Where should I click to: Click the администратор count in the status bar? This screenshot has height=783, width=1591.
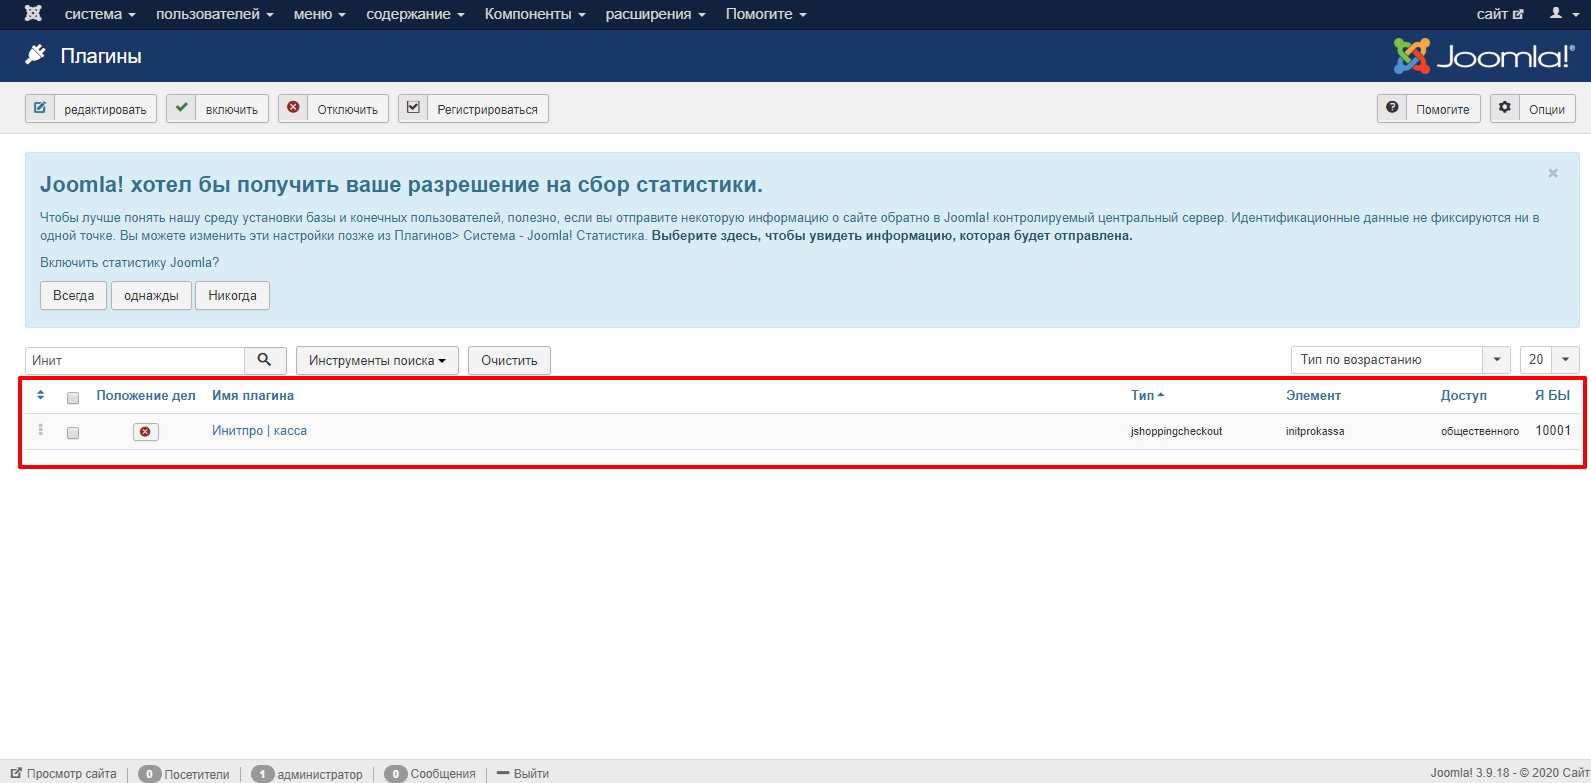pos(307,774)
